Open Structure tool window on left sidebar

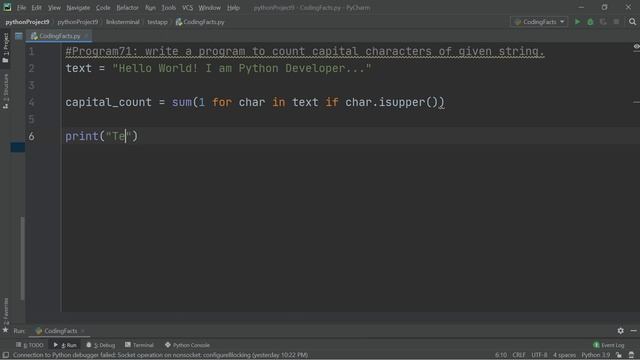click(x=5, y=91)
